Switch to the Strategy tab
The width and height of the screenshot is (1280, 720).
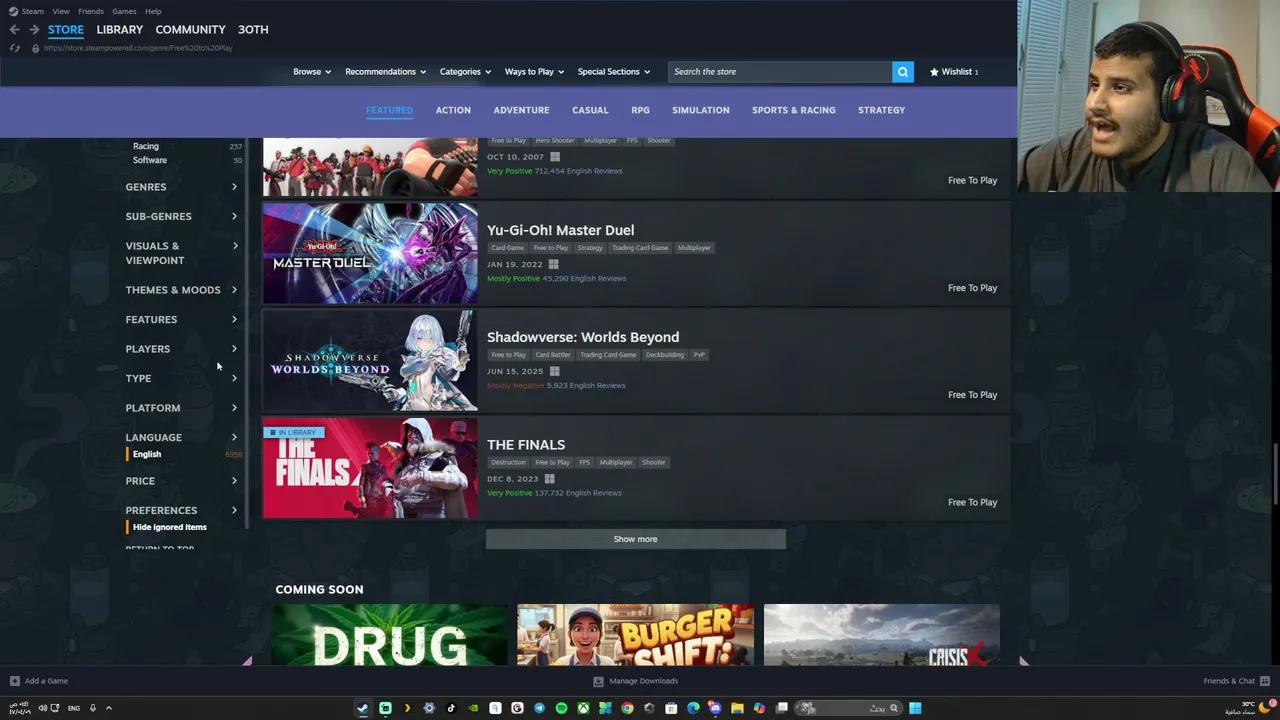881,110
